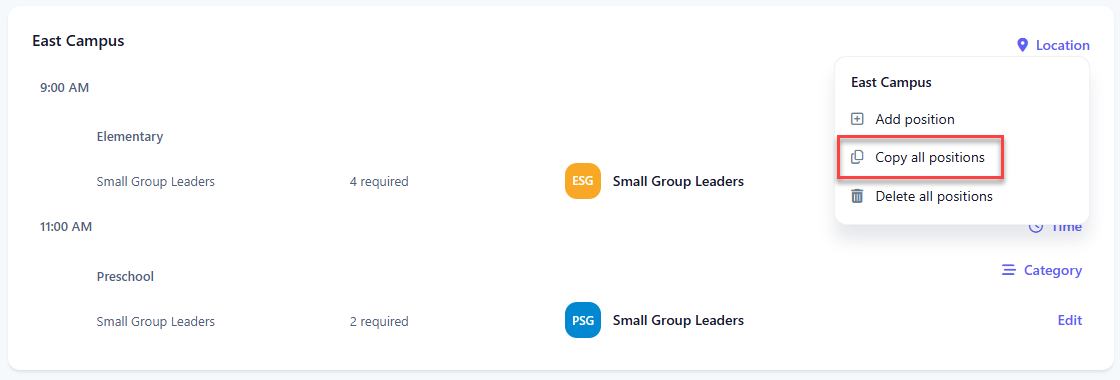Screen dimensions: 1120x380
Task: Click the clock icon beside Time
Action: (1036, 226)
